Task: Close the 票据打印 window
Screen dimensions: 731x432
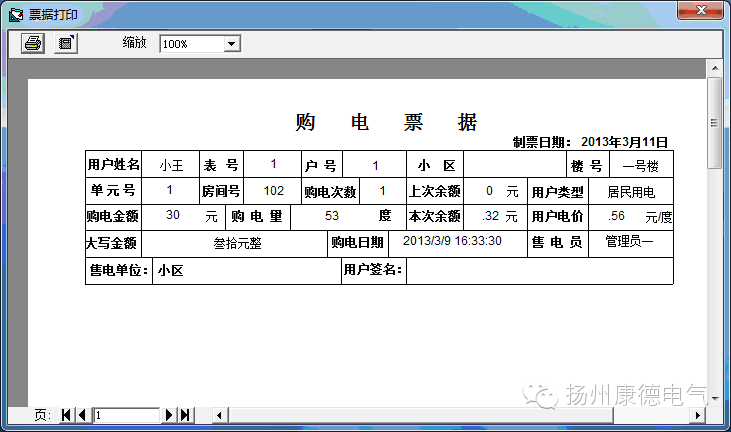Action: 700,10
